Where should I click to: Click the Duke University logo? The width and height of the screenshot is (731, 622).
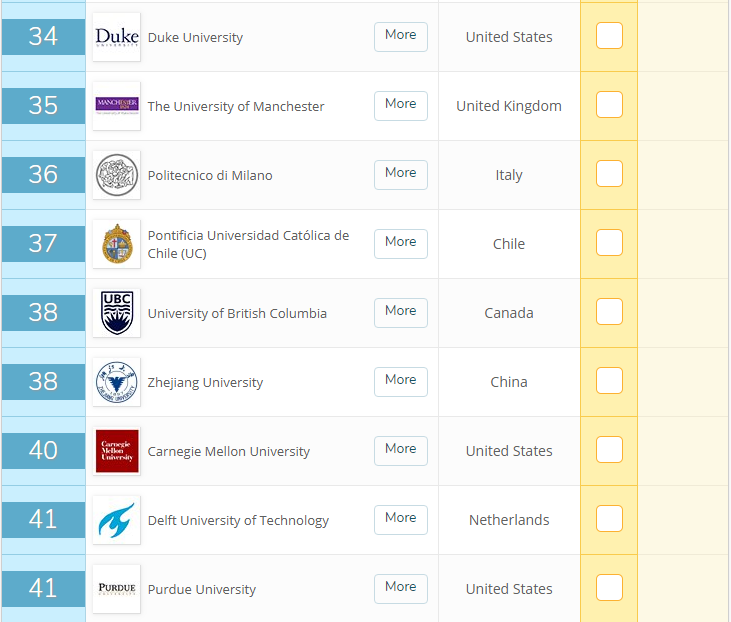[117, 37]
